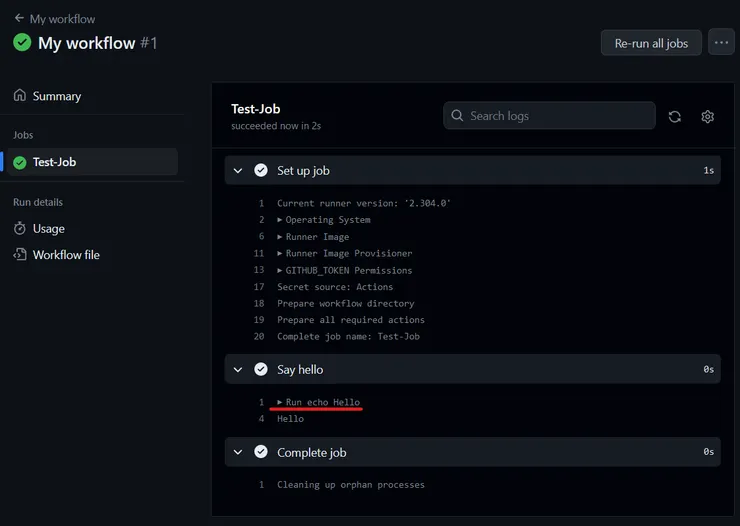740x526 pixels.
Task: Collapse the Complete job step
Action: click(238, 453)
